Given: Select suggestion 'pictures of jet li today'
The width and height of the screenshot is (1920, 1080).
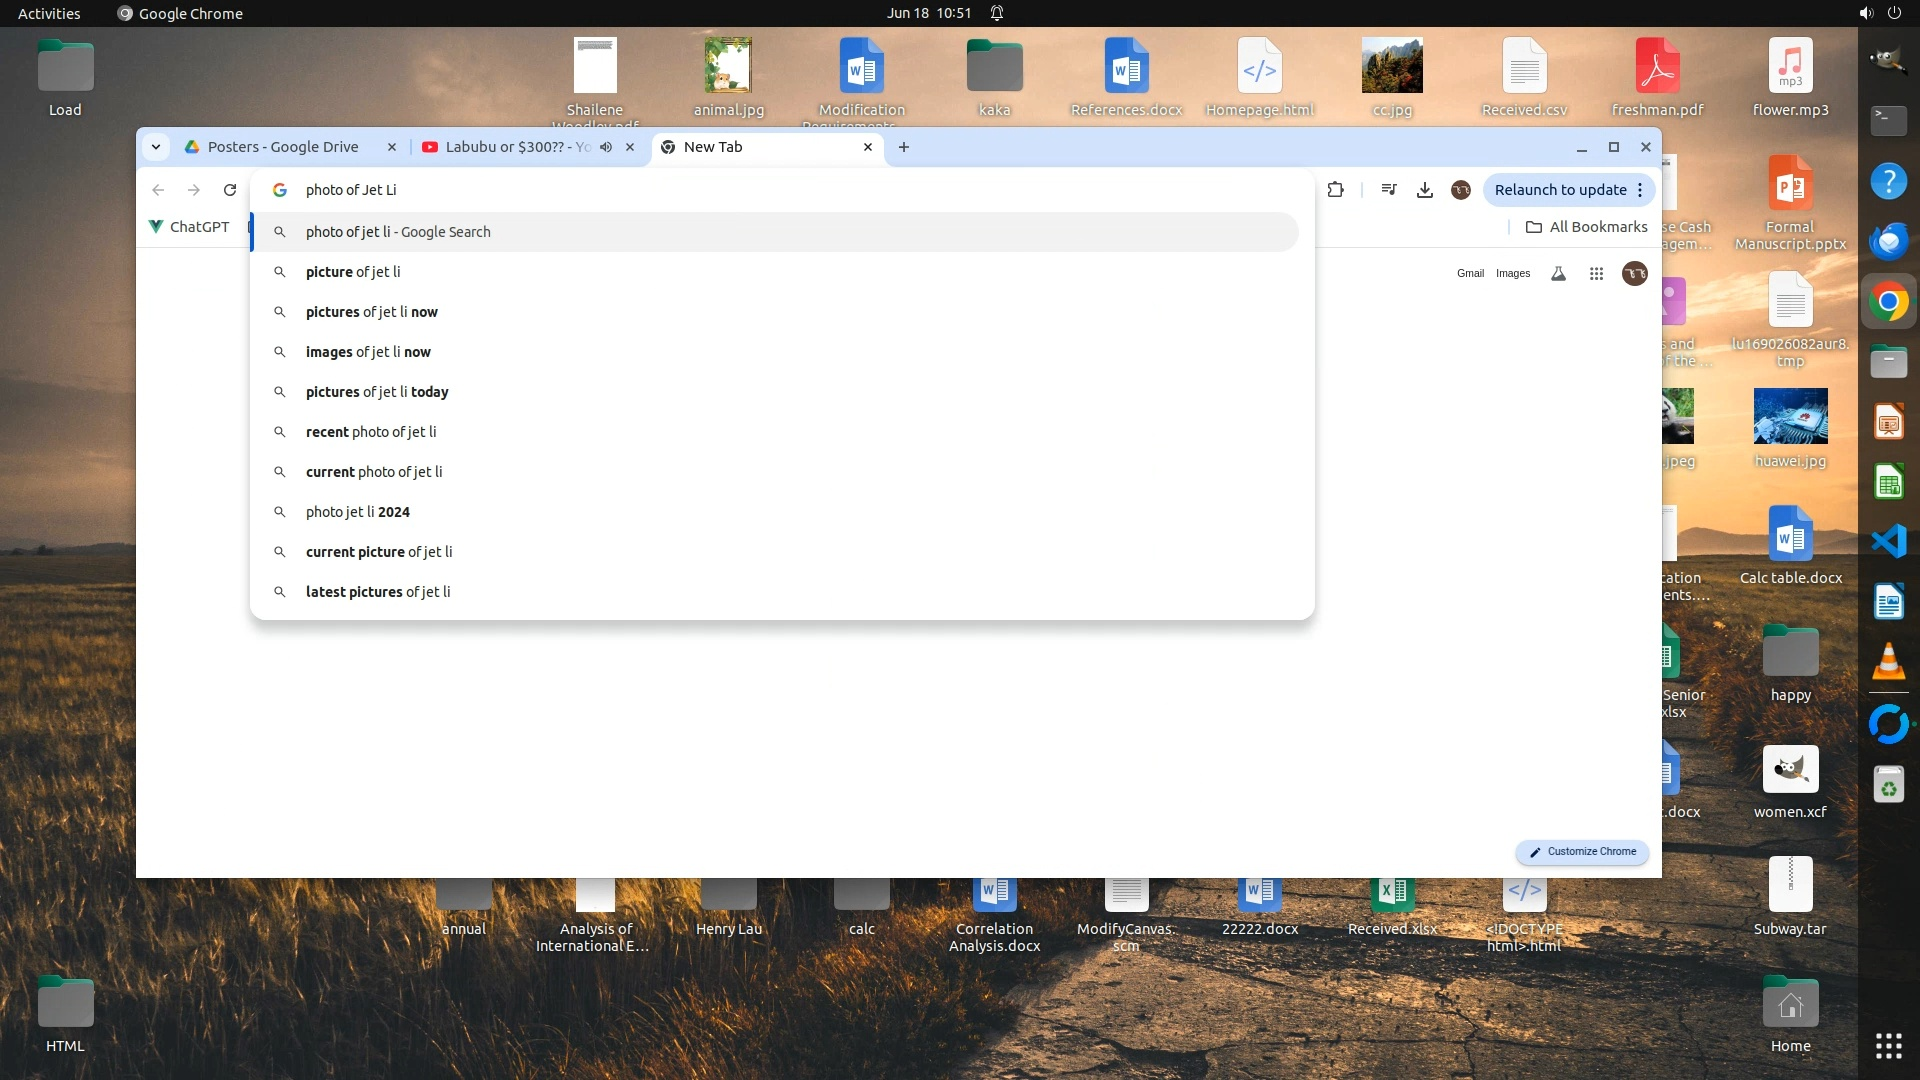Looking at the screenshot, I should (x=377, y=392).
